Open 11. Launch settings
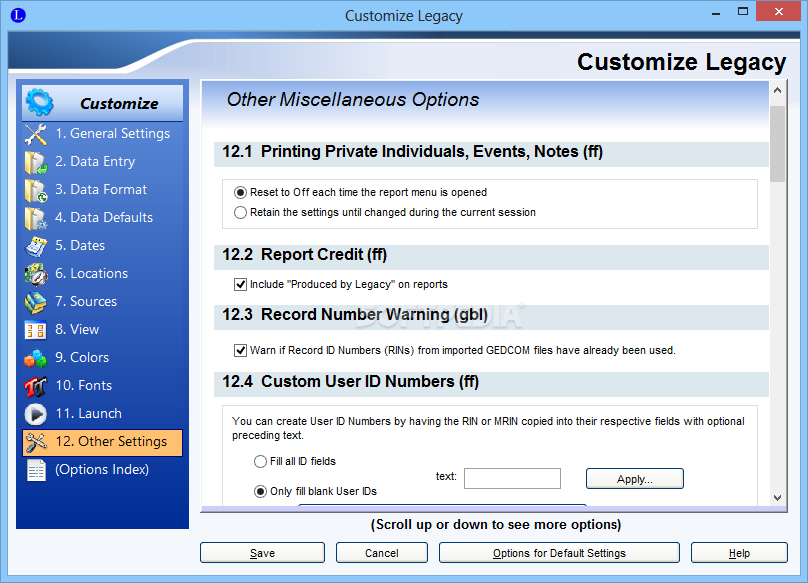Viewport: 808px width, 583px height. [x=89, y=413]
